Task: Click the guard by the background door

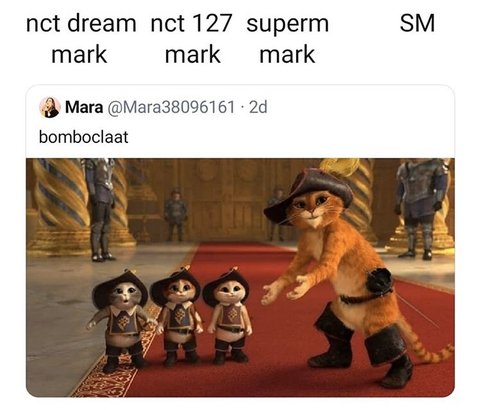Action: (x=175, y=215)
